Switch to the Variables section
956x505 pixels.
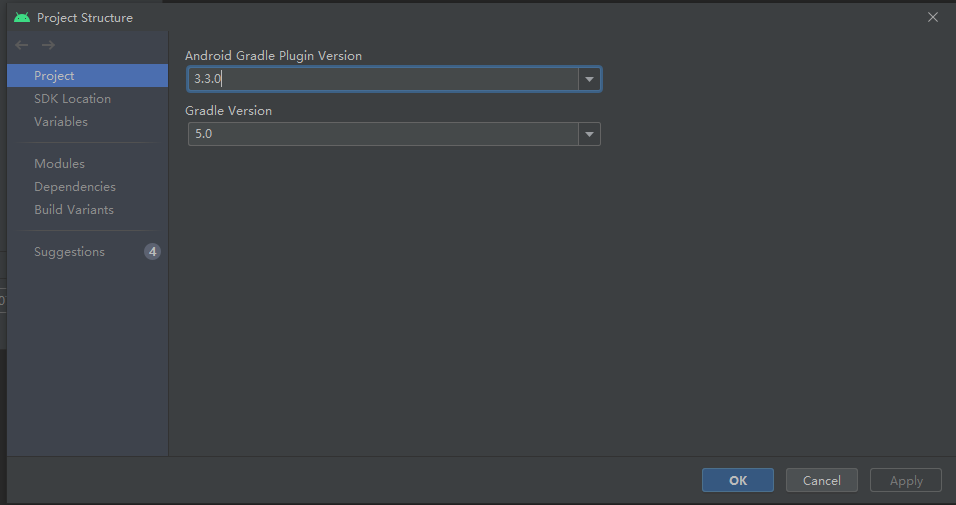click(61, 122)
